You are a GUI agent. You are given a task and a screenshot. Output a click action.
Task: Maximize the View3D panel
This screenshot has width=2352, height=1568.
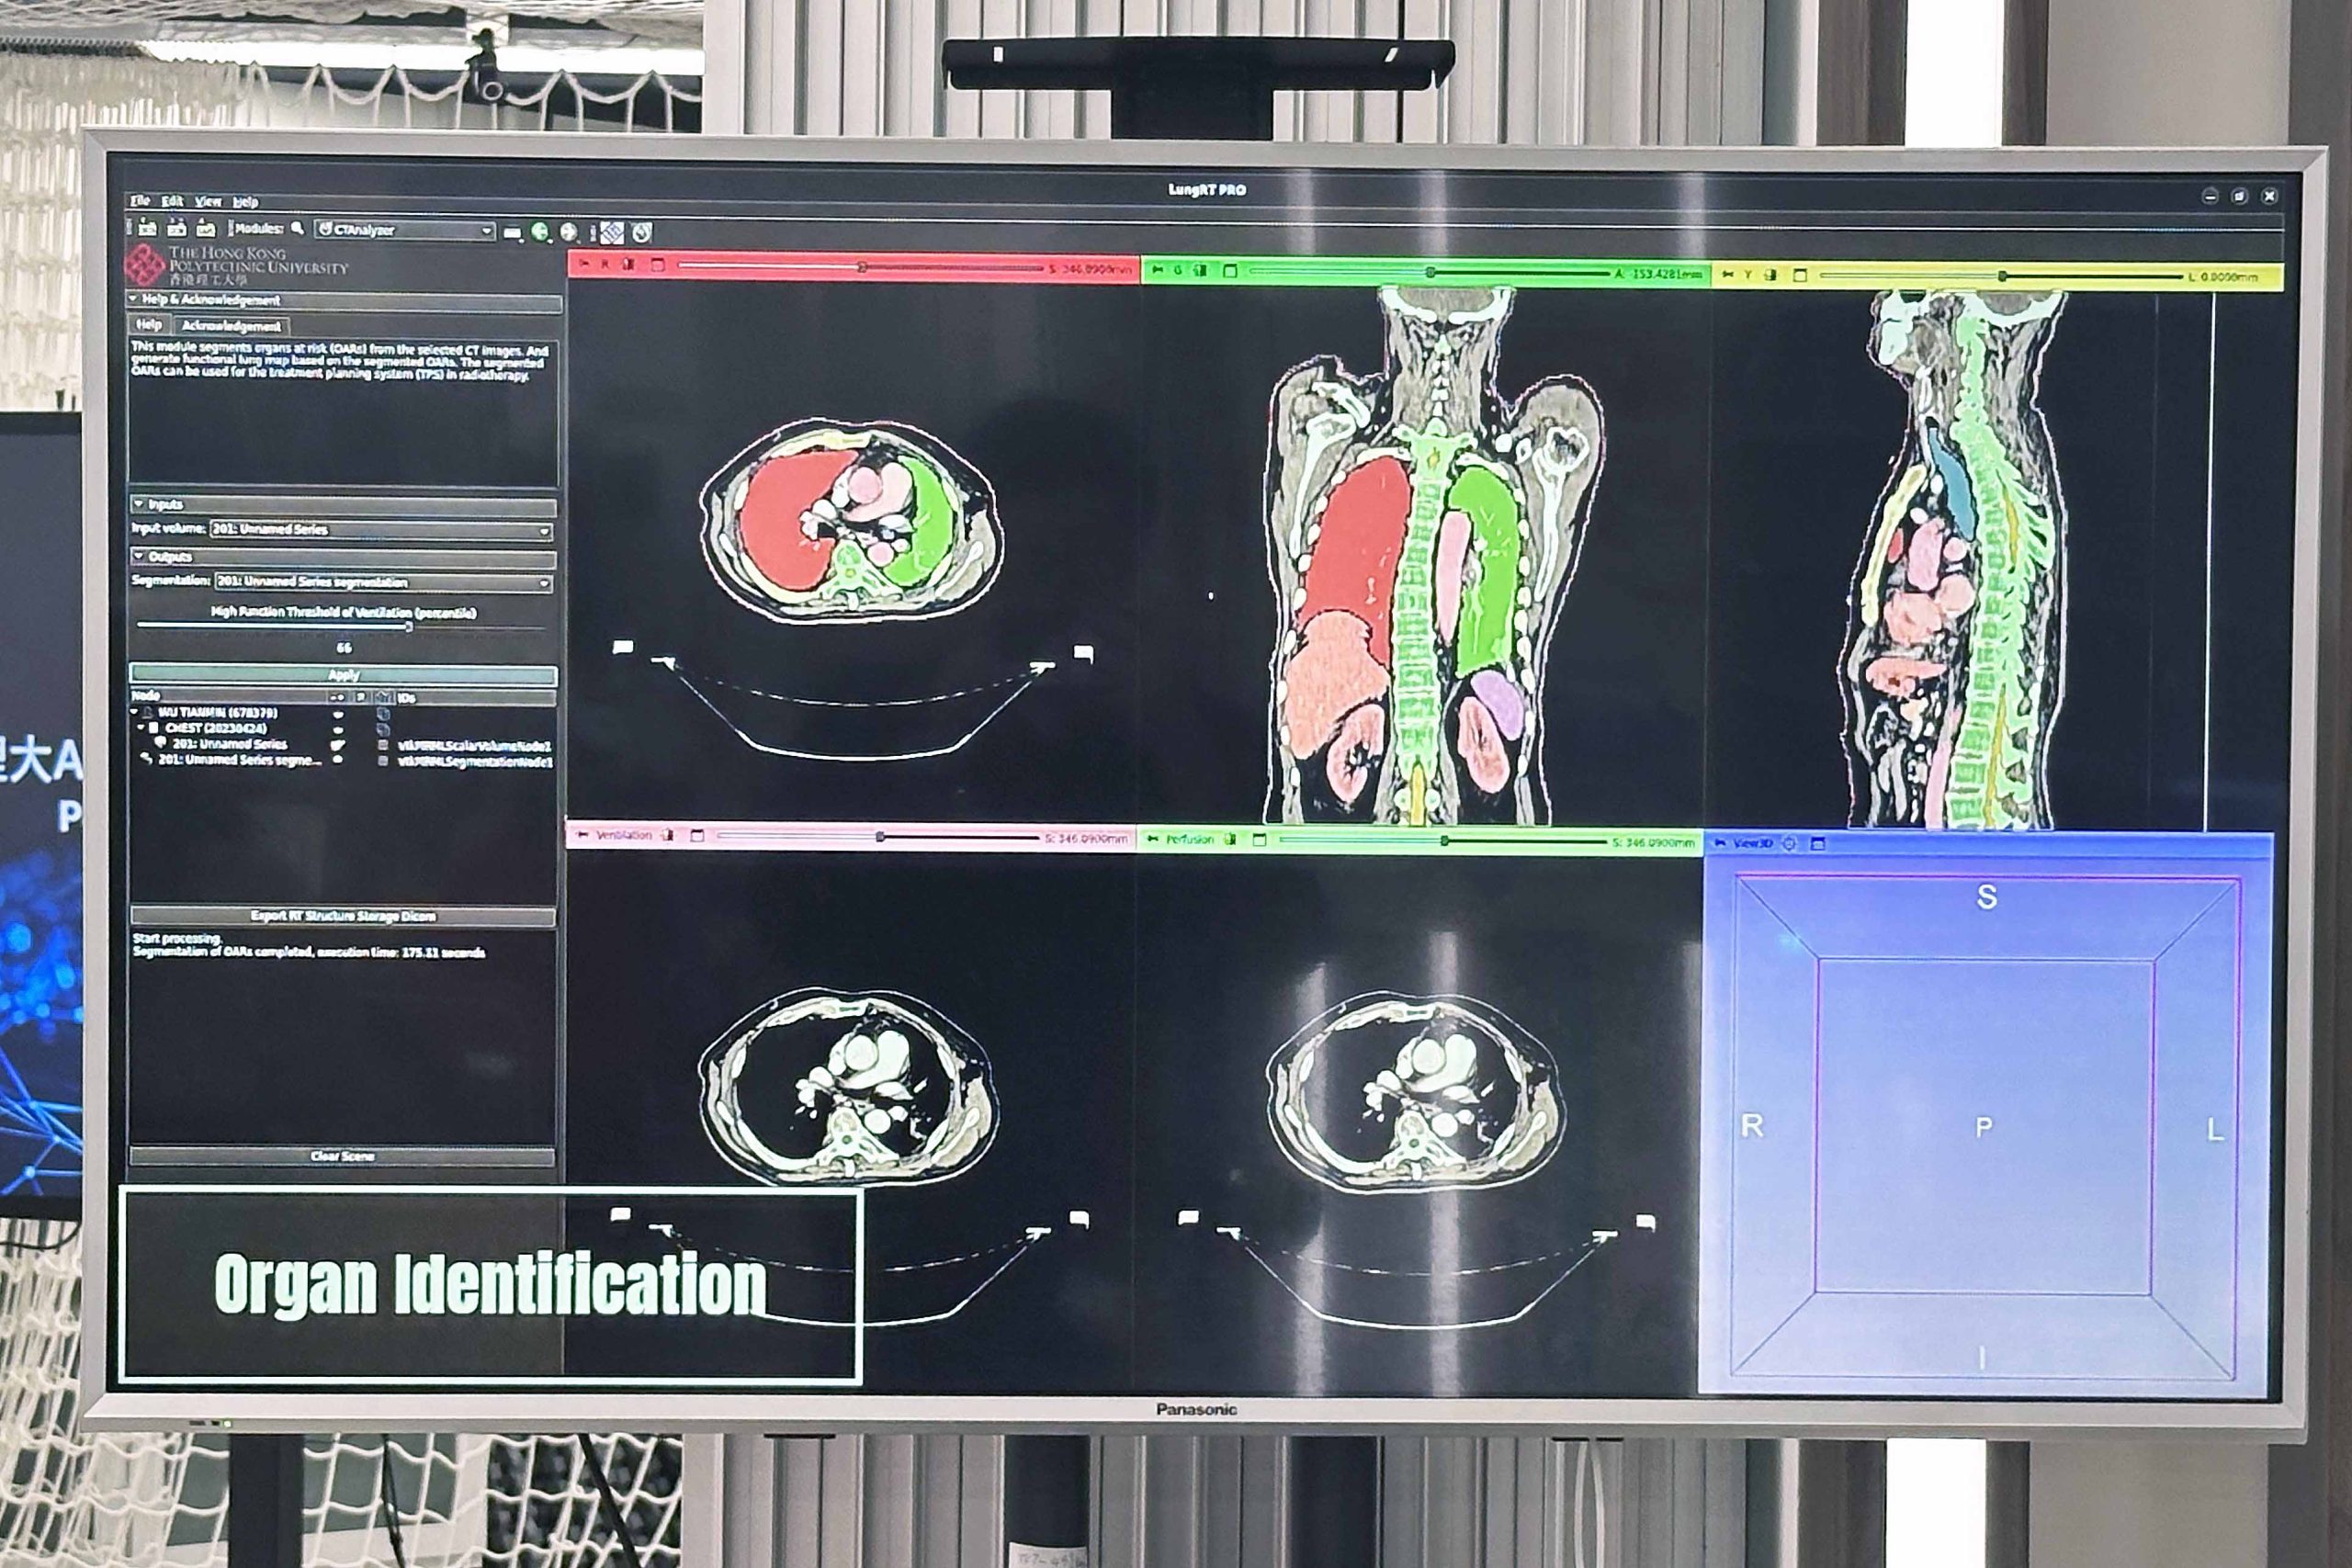tap(1818, 844)
